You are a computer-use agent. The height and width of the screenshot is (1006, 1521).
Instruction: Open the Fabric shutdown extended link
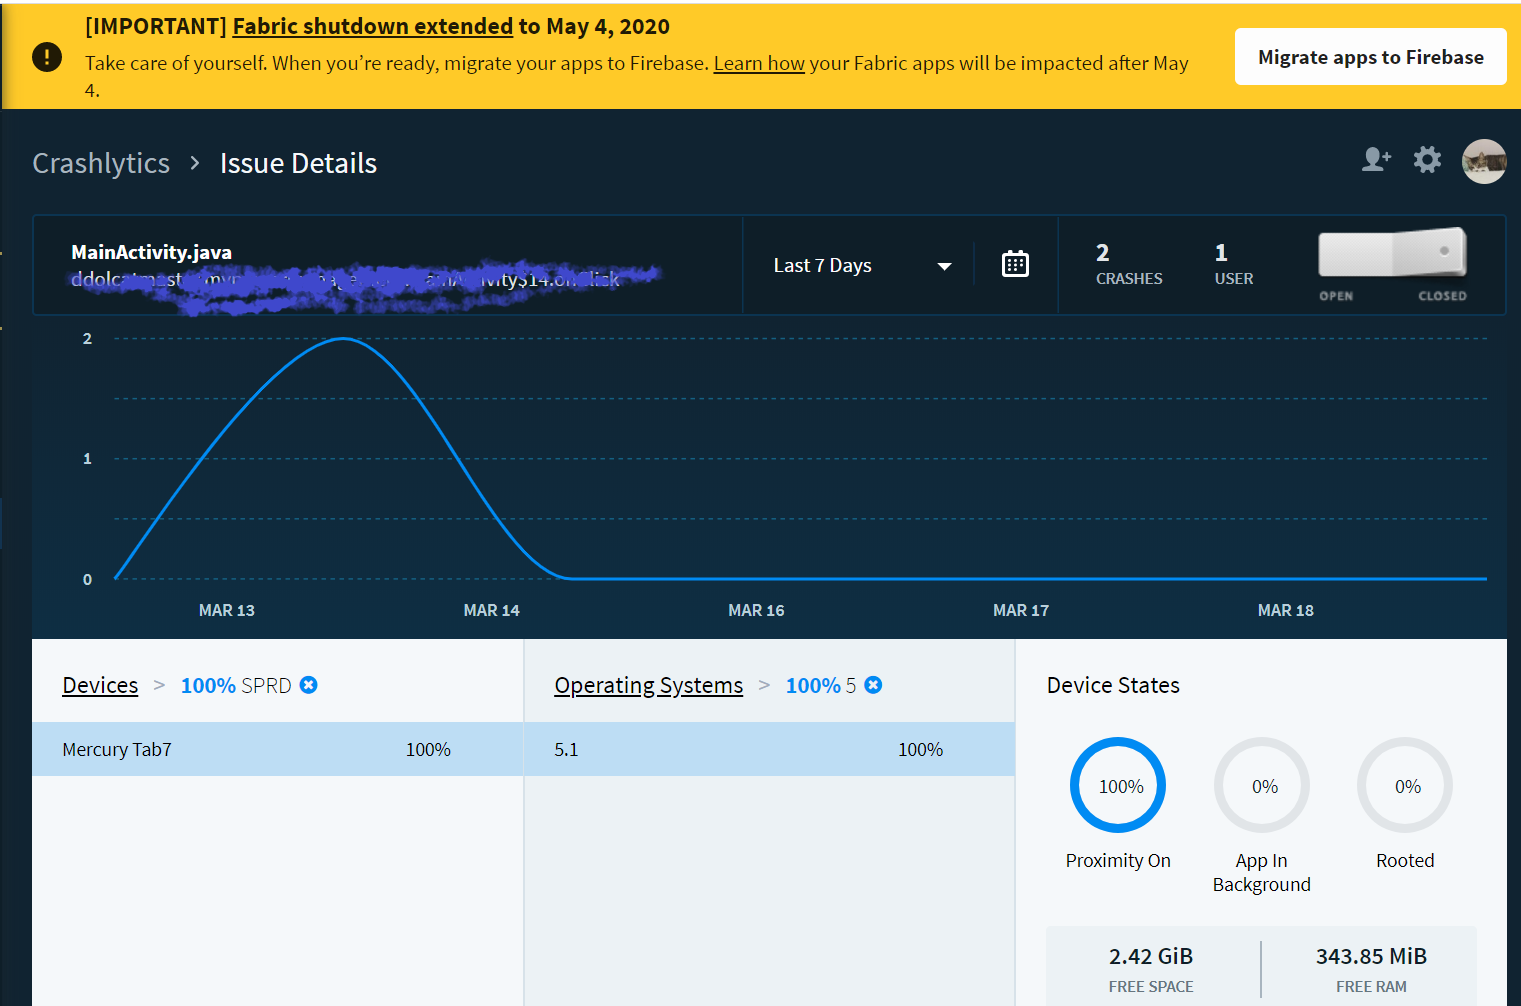click(372, 27)
